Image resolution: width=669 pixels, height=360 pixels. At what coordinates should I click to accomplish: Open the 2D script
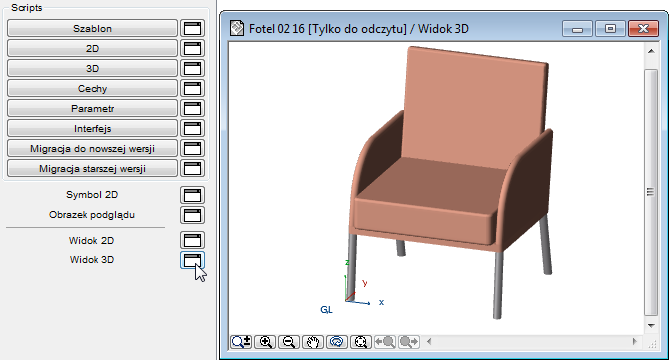click(92, 48)
